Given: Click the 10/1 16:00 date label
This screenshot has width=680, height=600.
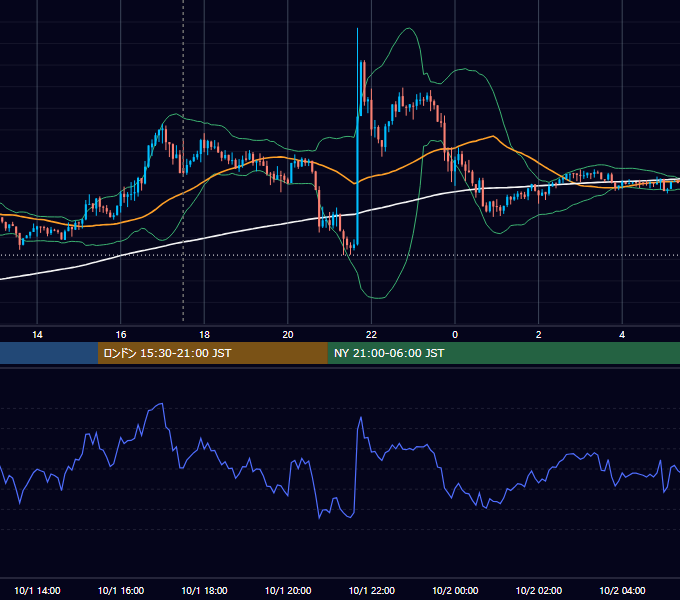Looking at the screenshot, I should 121,590.
